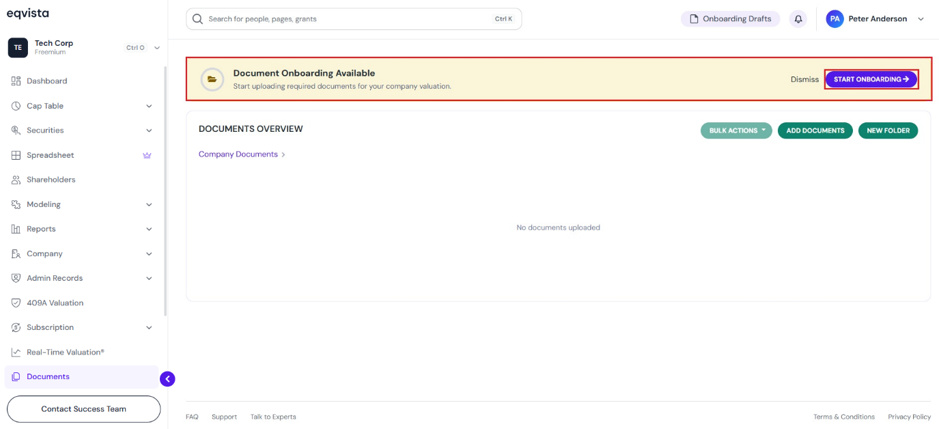Click the sidebar vertical scrollbar
This screenshot has height=429, width=939.
[x=166, y=191]
